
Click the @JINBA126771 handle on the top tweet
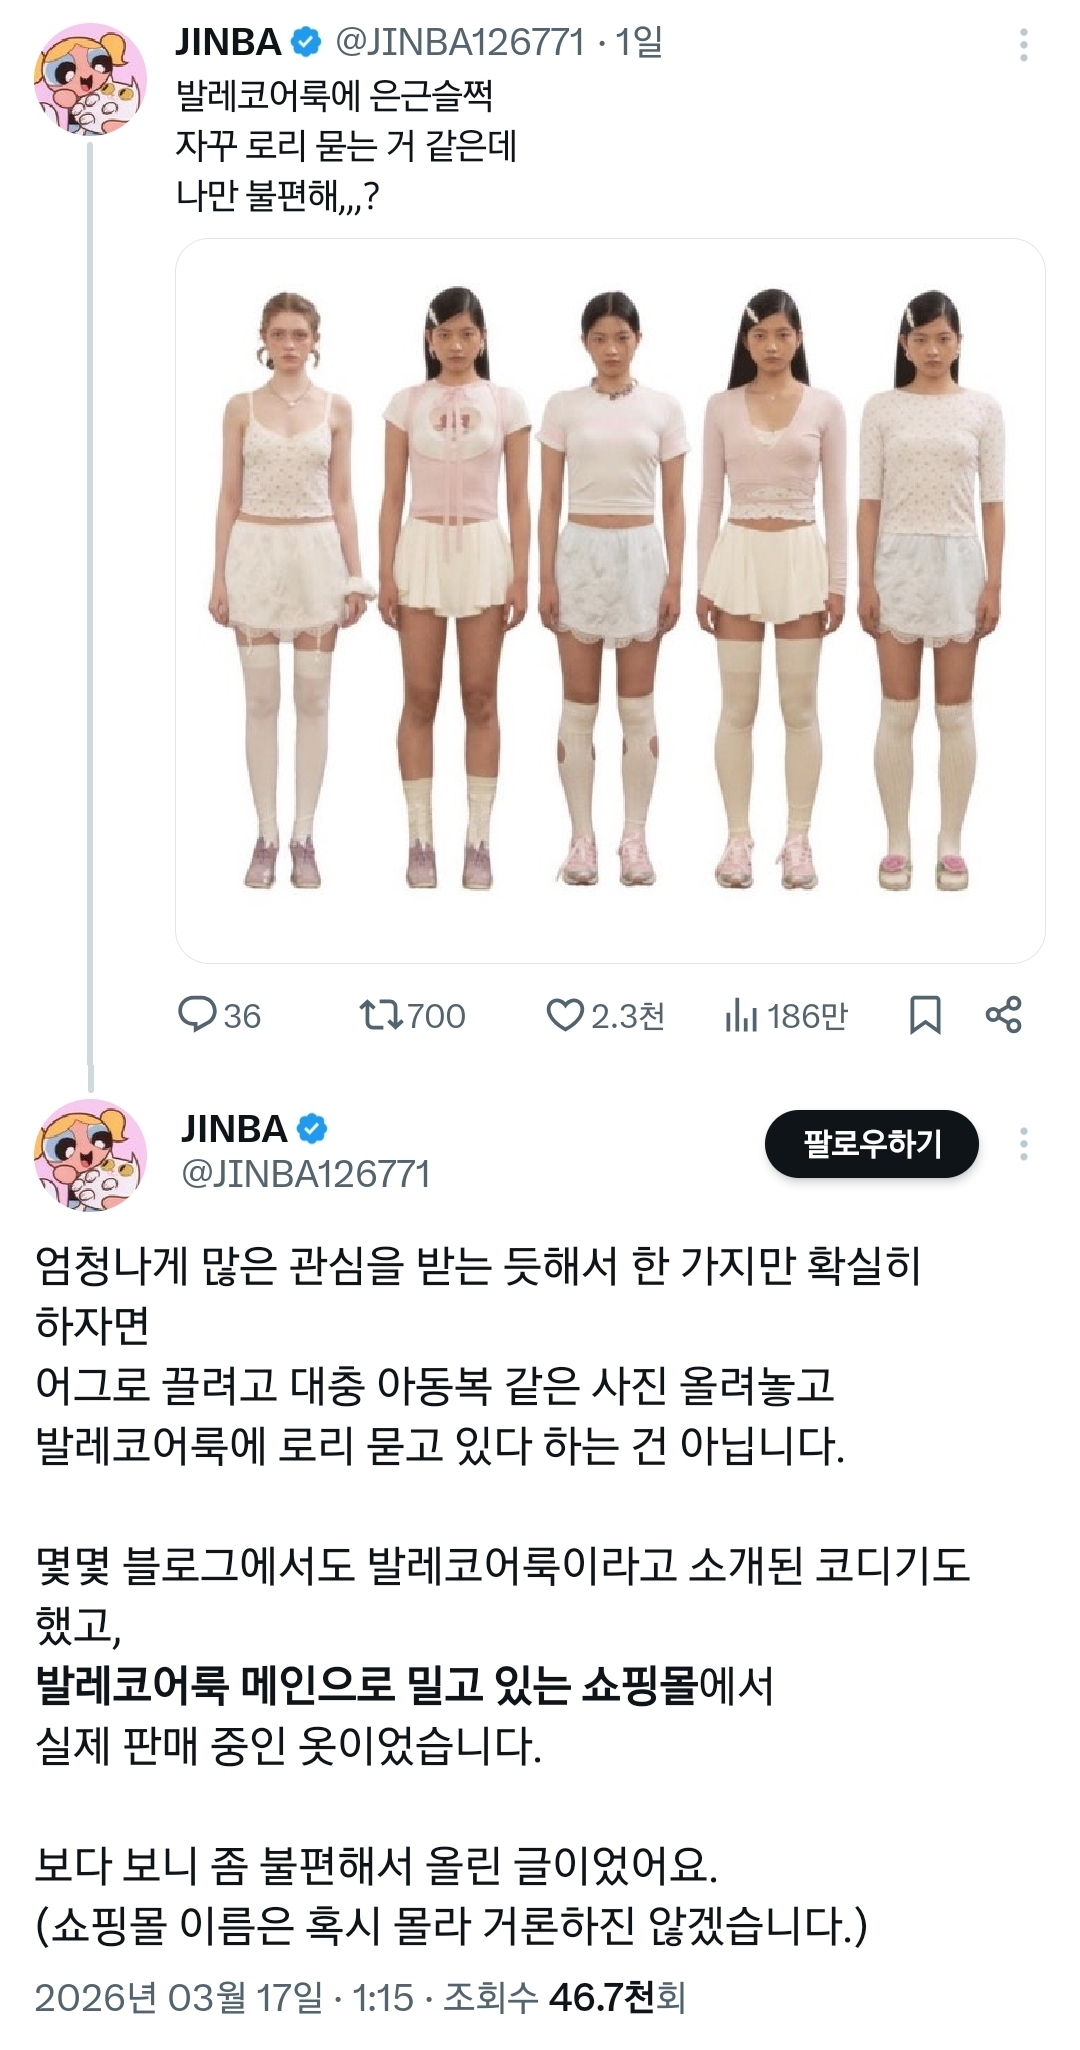point(459,42)
